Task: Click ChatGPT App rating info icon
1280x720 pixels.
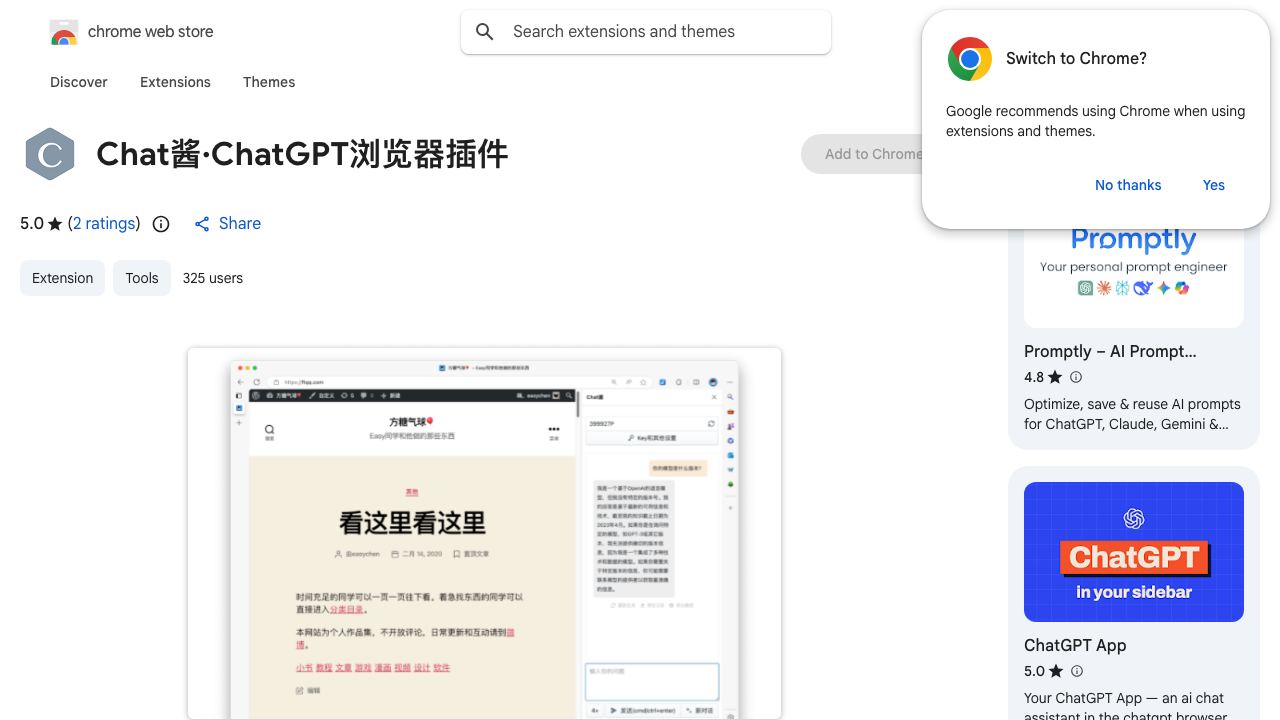Action: coord(1076,671)
